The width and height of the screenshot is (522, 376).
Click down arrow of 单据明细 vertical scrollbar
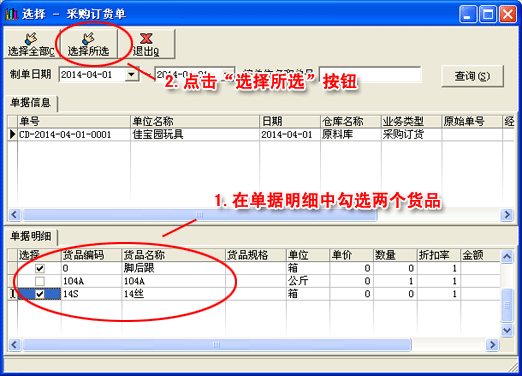click(507, 330)
